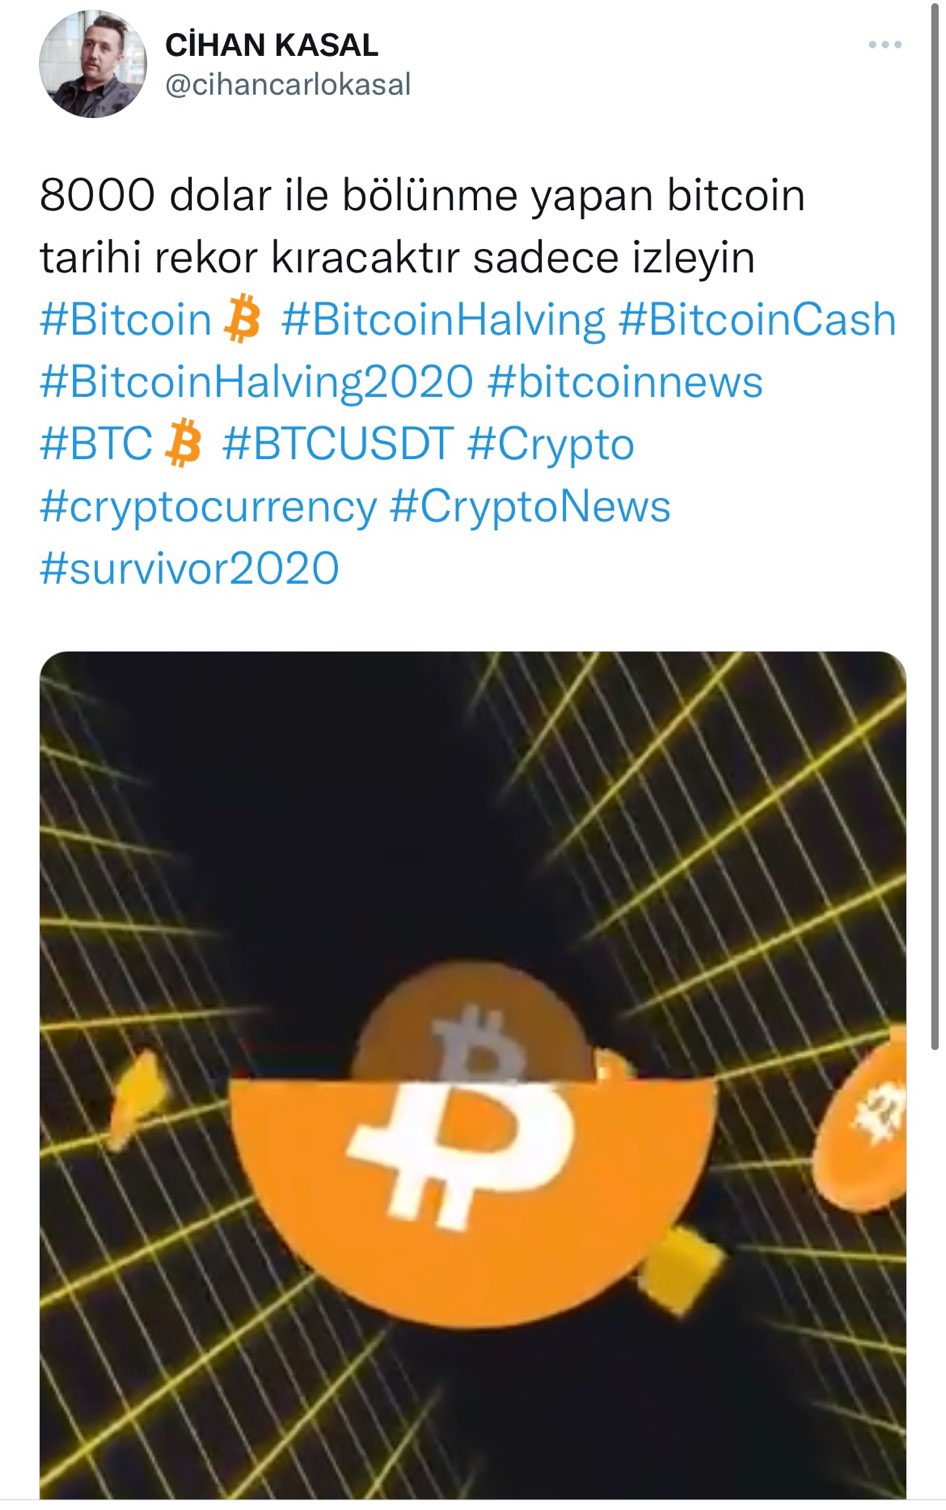Open the split Bitcoin media thumbnail

(473, 1075)
